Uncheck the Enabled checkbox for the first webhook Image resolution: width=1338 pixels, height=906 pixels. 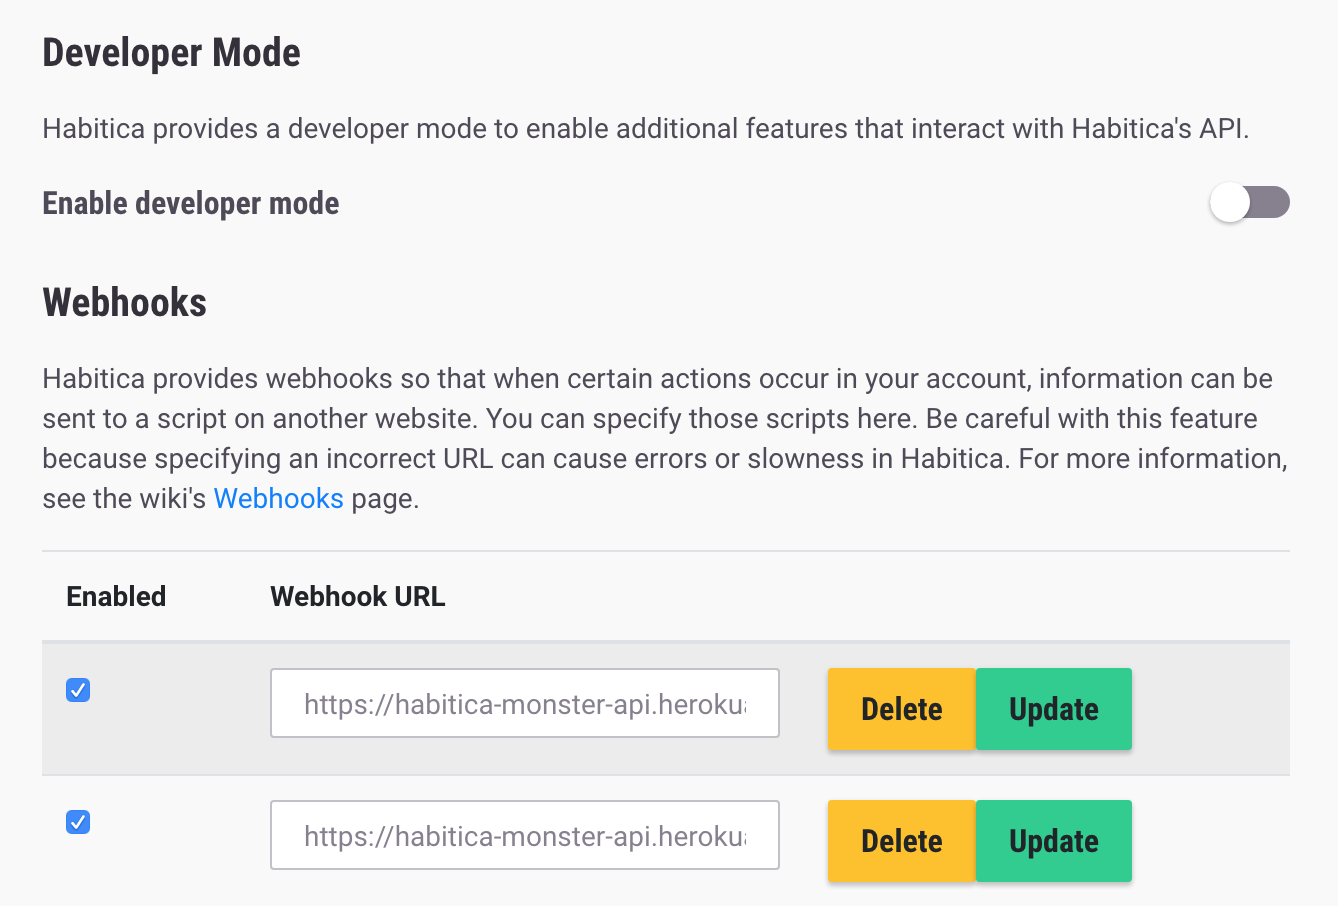point(77,690)
